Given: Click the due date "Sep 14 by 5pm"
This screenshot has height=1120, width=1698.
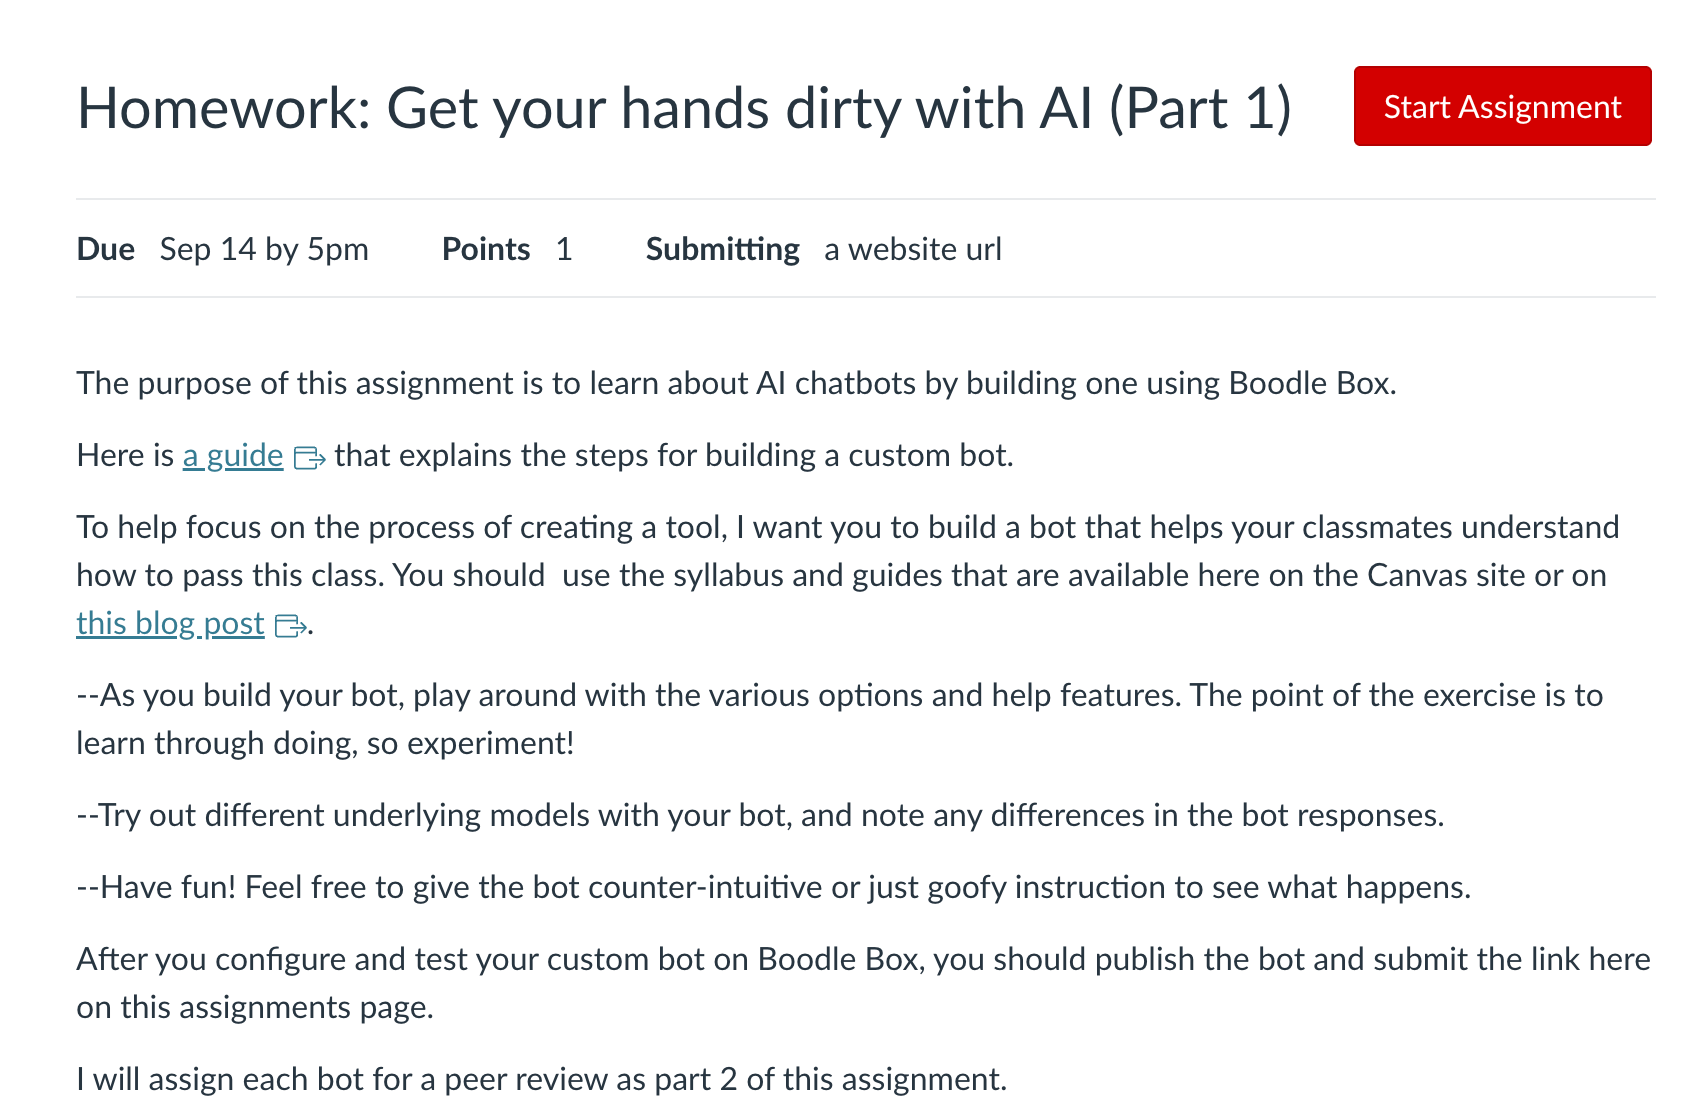Looking at the screenshot, I should (x=264, y=249).
